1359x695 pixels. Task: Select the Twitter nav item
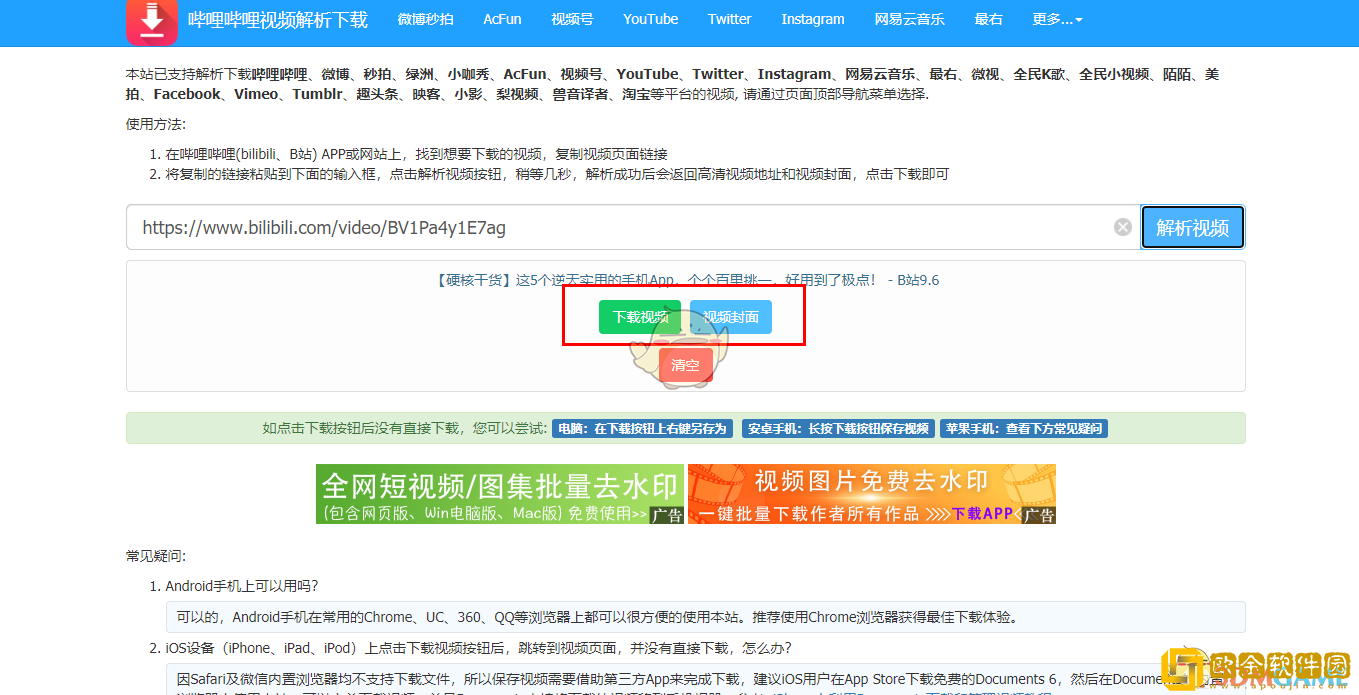tap(729, 19)
